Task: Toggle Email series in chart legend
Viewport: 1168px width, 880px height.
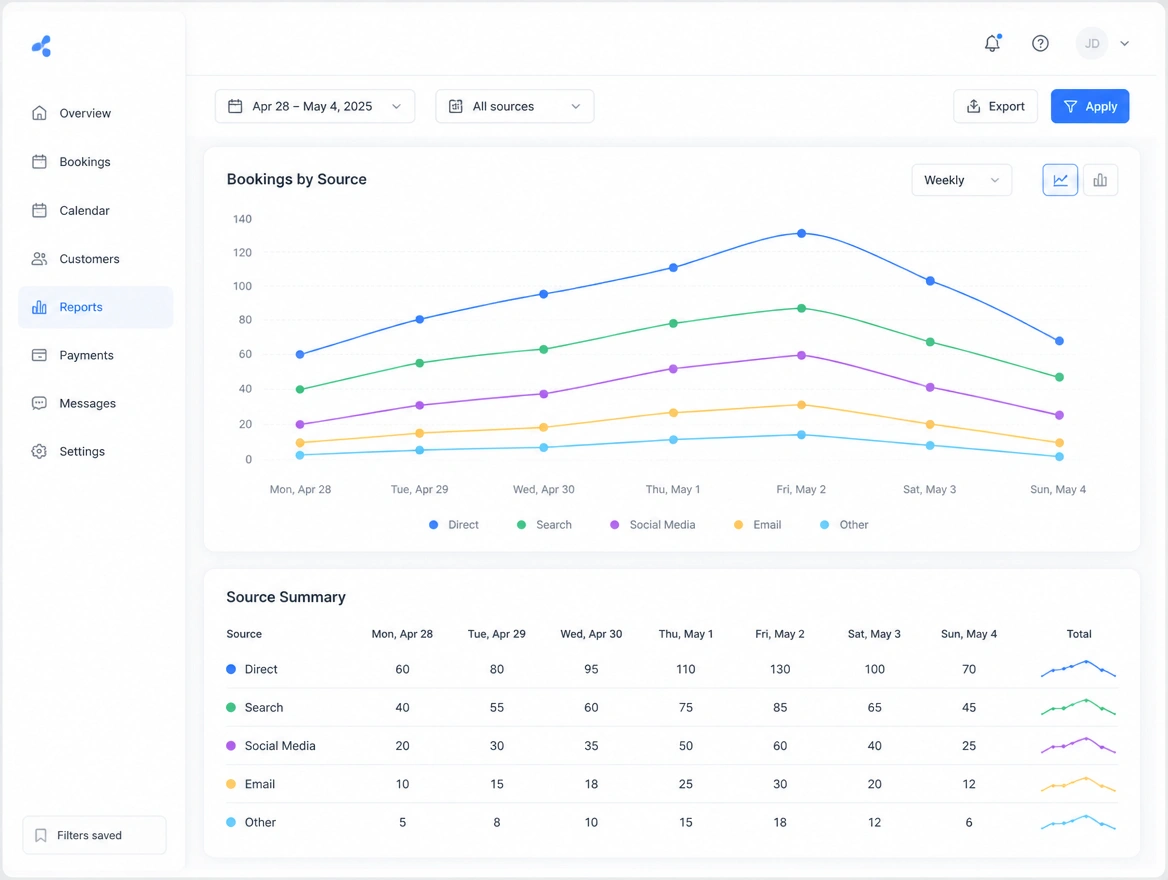Action: pos(758,525)
